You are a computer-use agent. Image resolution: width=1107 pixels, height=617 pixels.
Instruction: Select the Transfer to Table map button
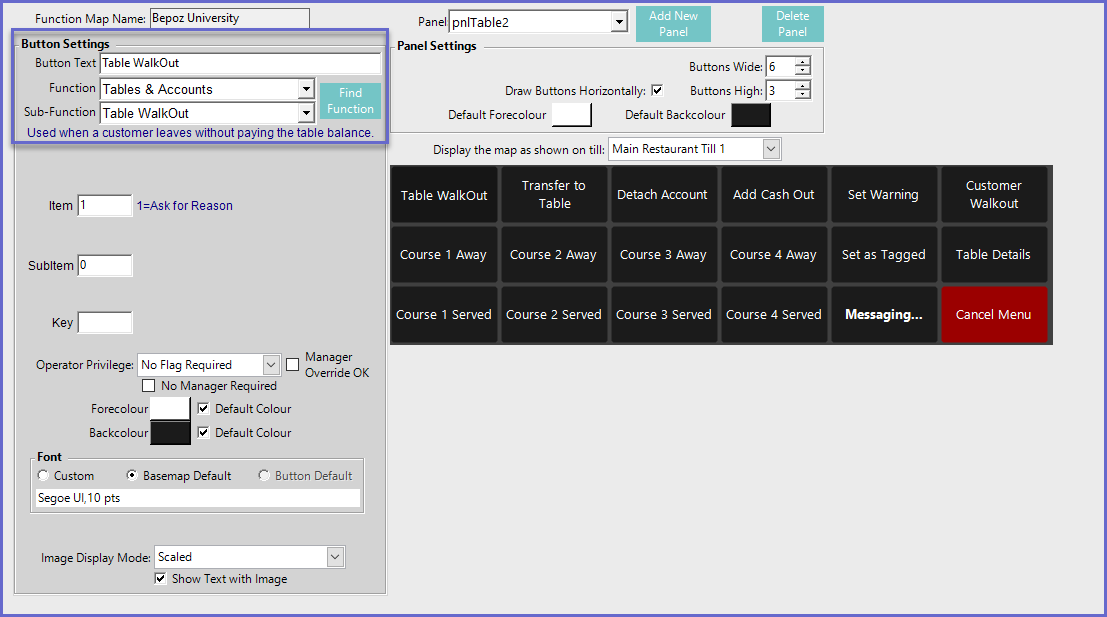click(554, 195)
